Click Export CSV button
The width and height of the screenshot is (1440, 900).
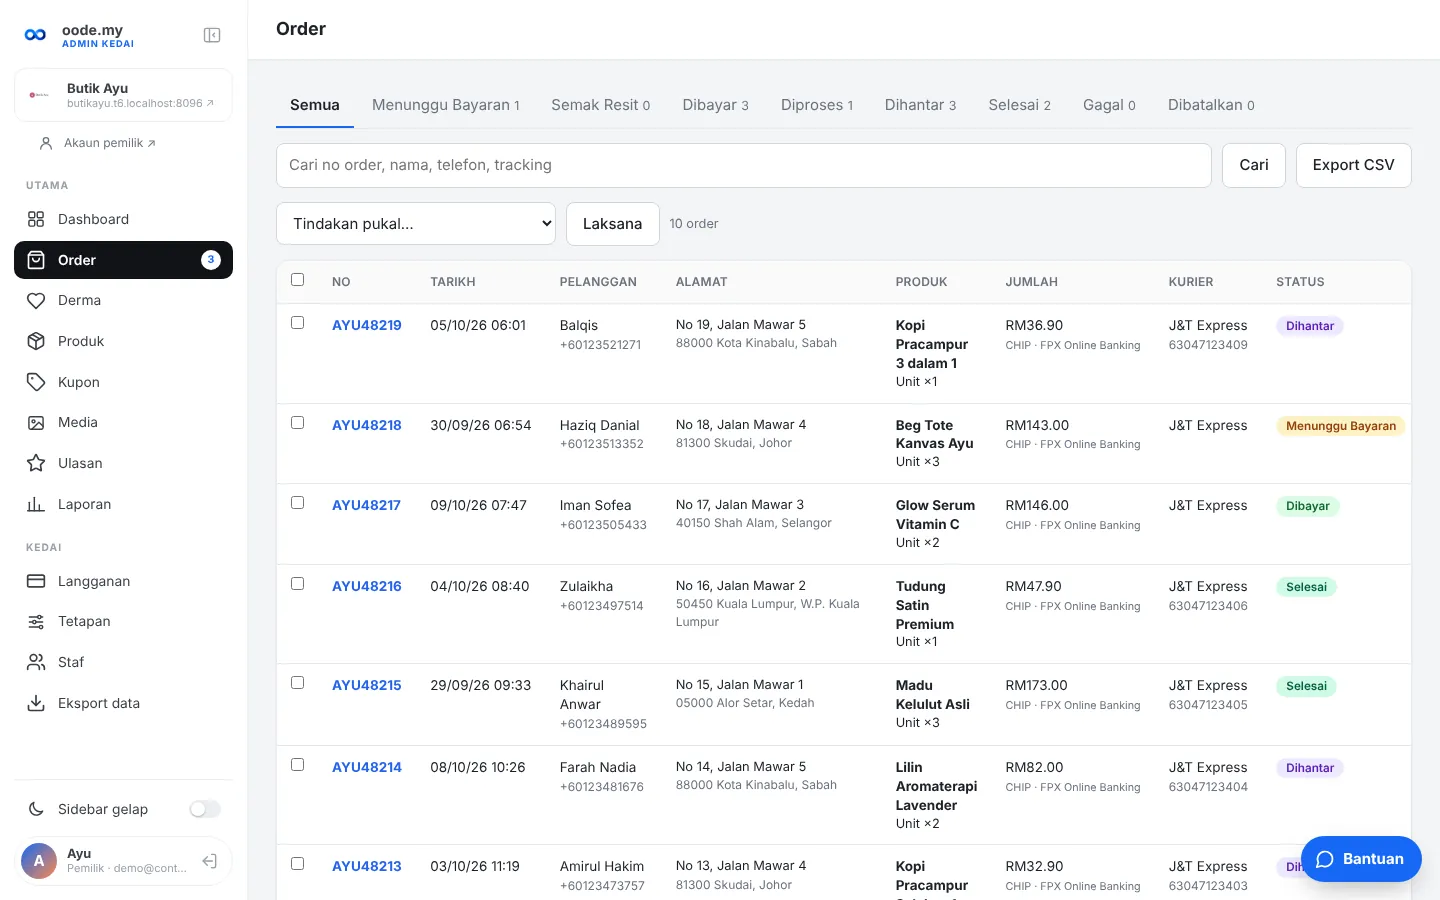(x=1353, y=165)
